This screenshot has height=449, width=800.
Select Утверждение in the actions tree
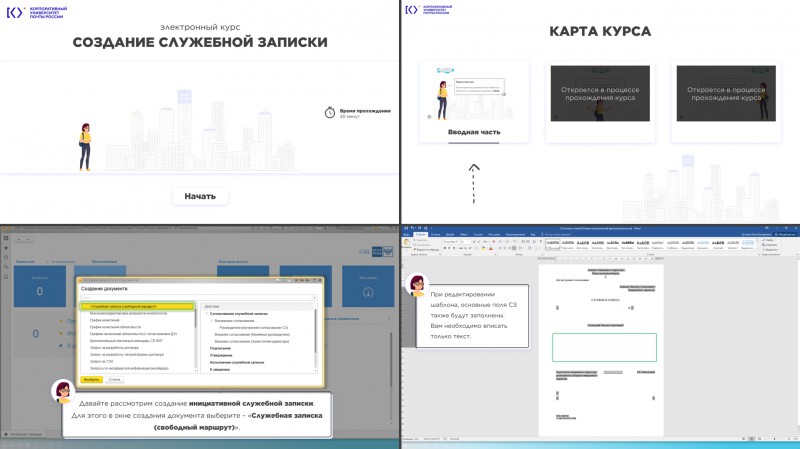click(x=221, y=355)
